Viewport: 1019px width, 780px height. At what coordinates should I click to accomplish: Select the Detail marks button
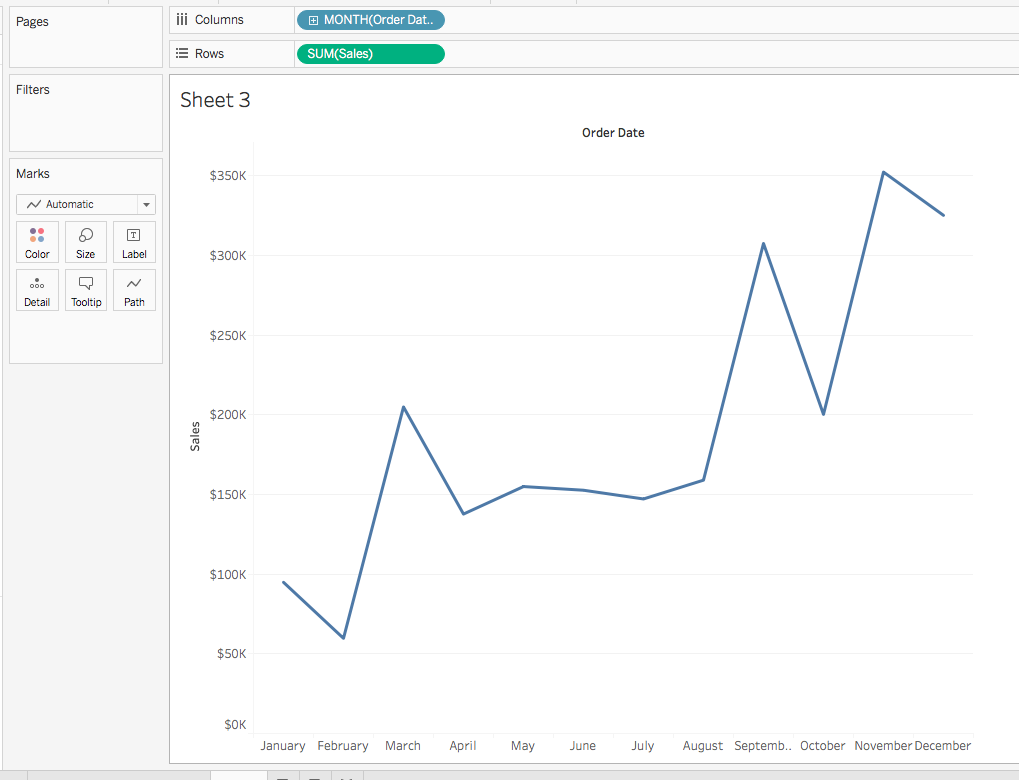point(37,290)
